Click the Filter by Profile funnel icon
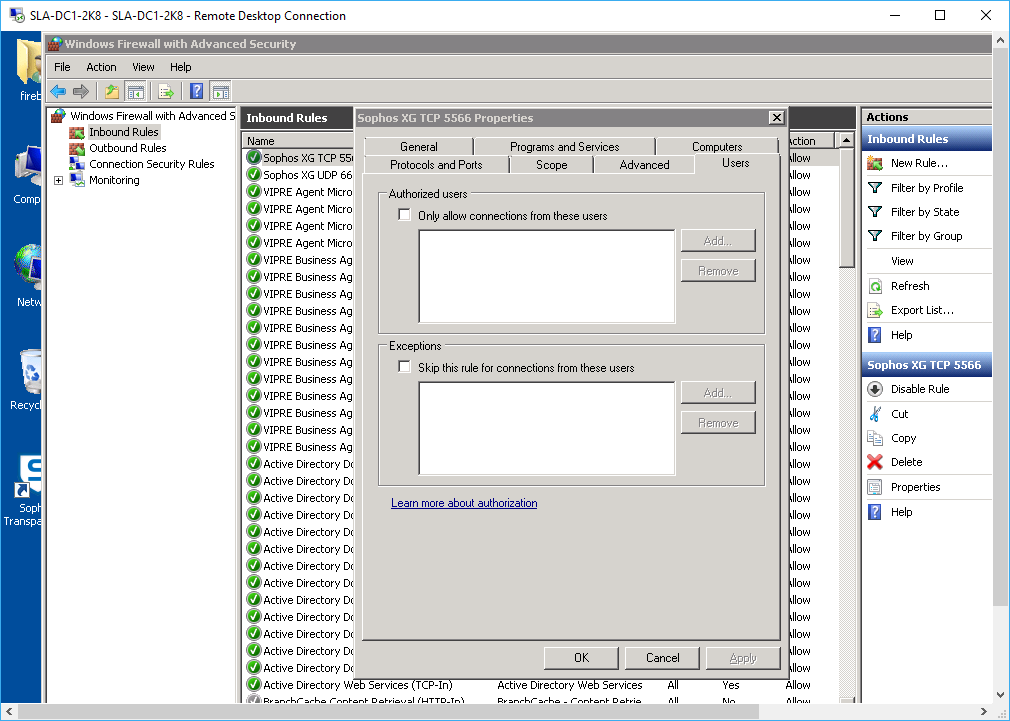 (875, 187)
